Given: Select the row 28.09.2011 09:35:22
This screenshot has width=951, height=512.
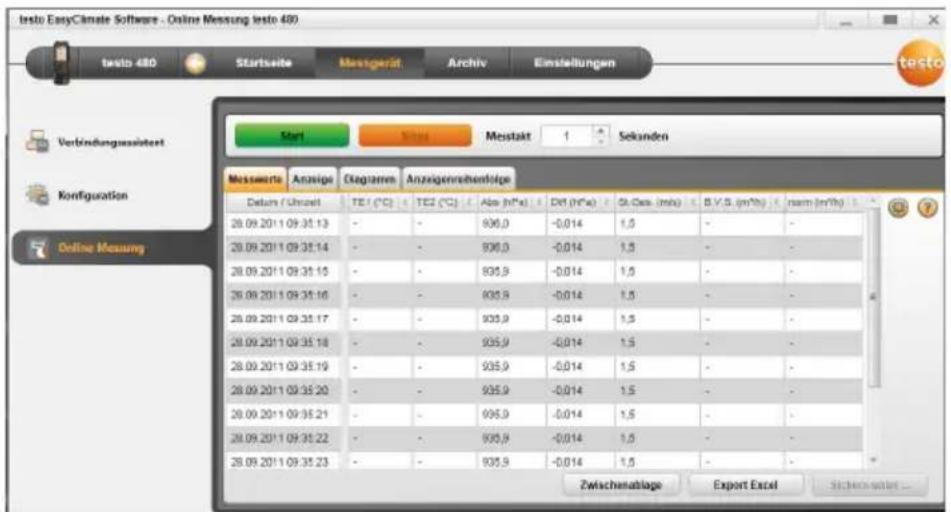Looking at the screenshot, I should (x=544, y=438).
